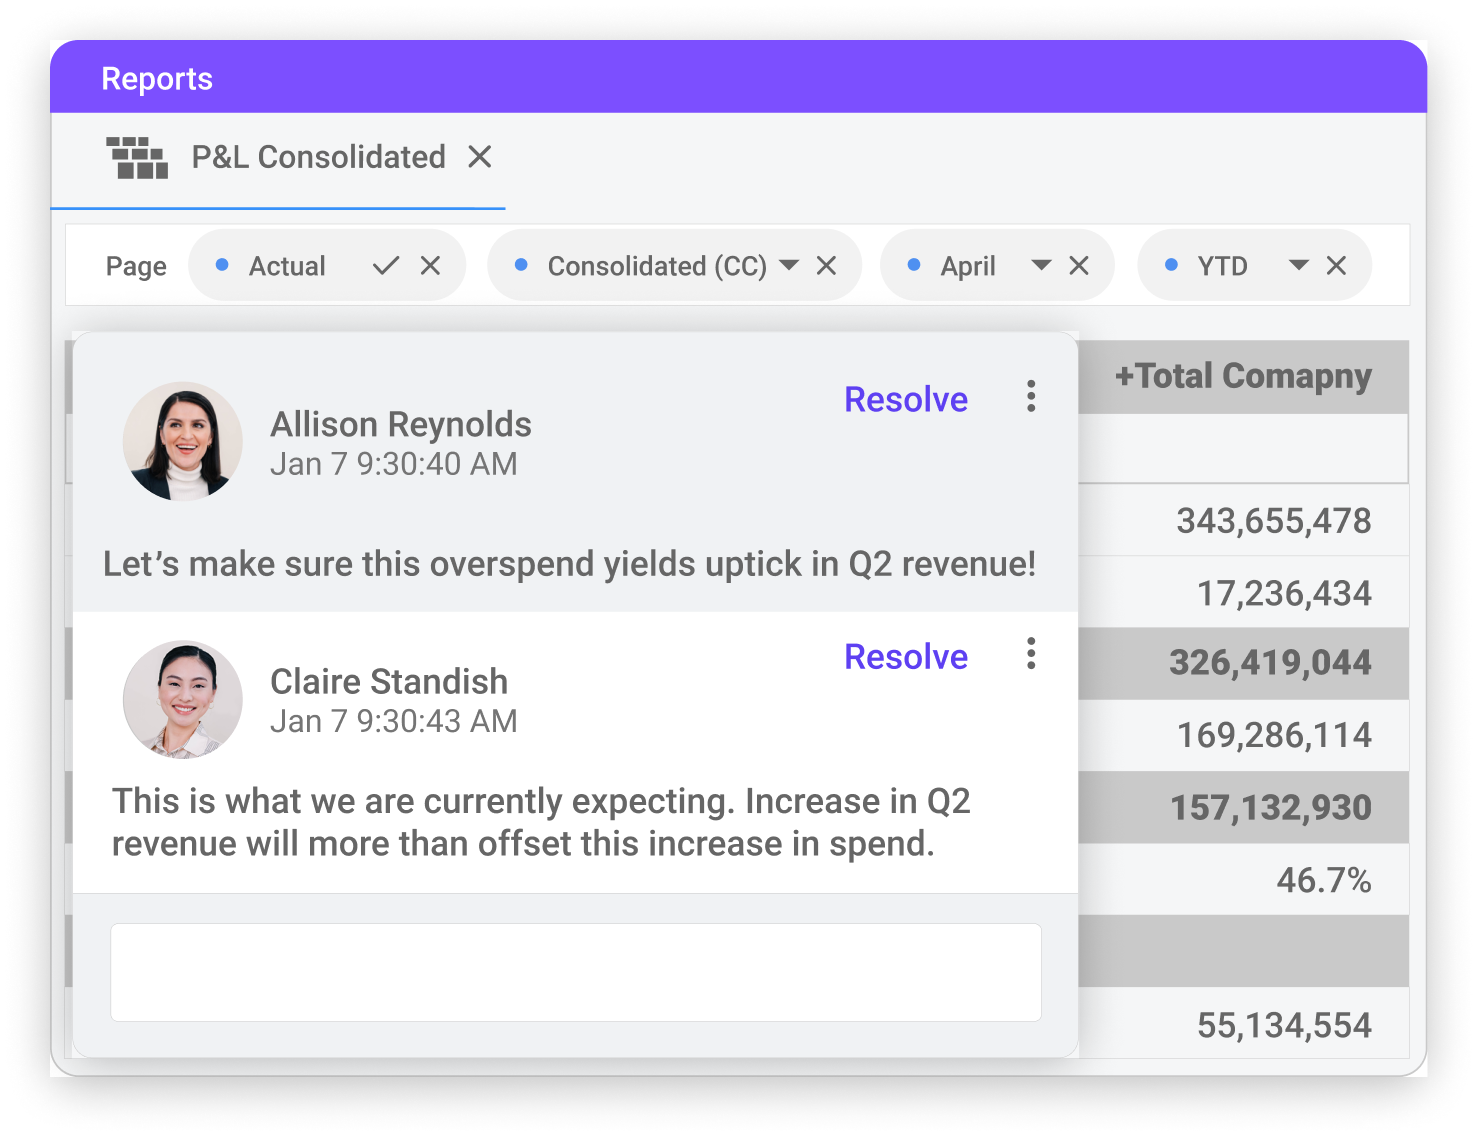The image size is (1478, 1137).
Task: Close the P&L Consolidated tab
Action: [480, 157]
